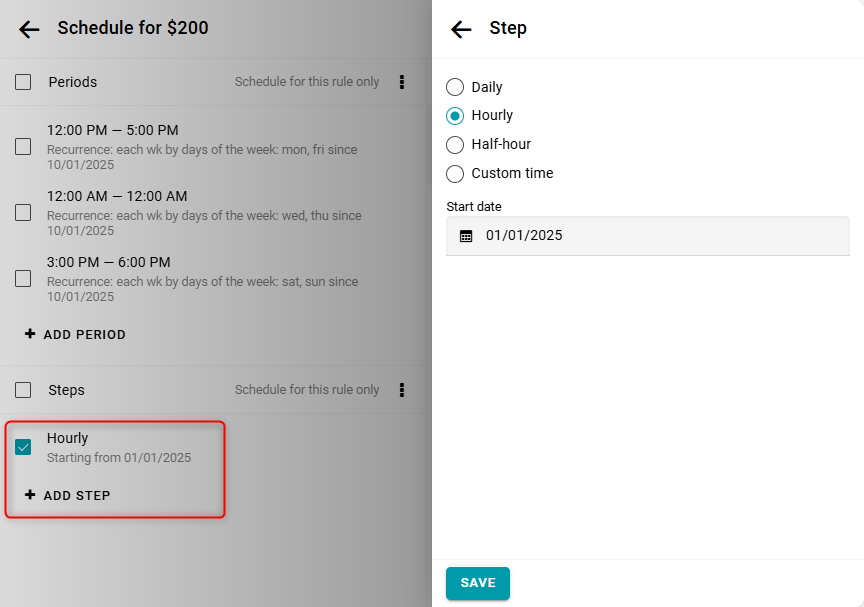The image size is (864, 607).
Task: Click back arrow beside Schedule for $200
Action: point(29,29)
